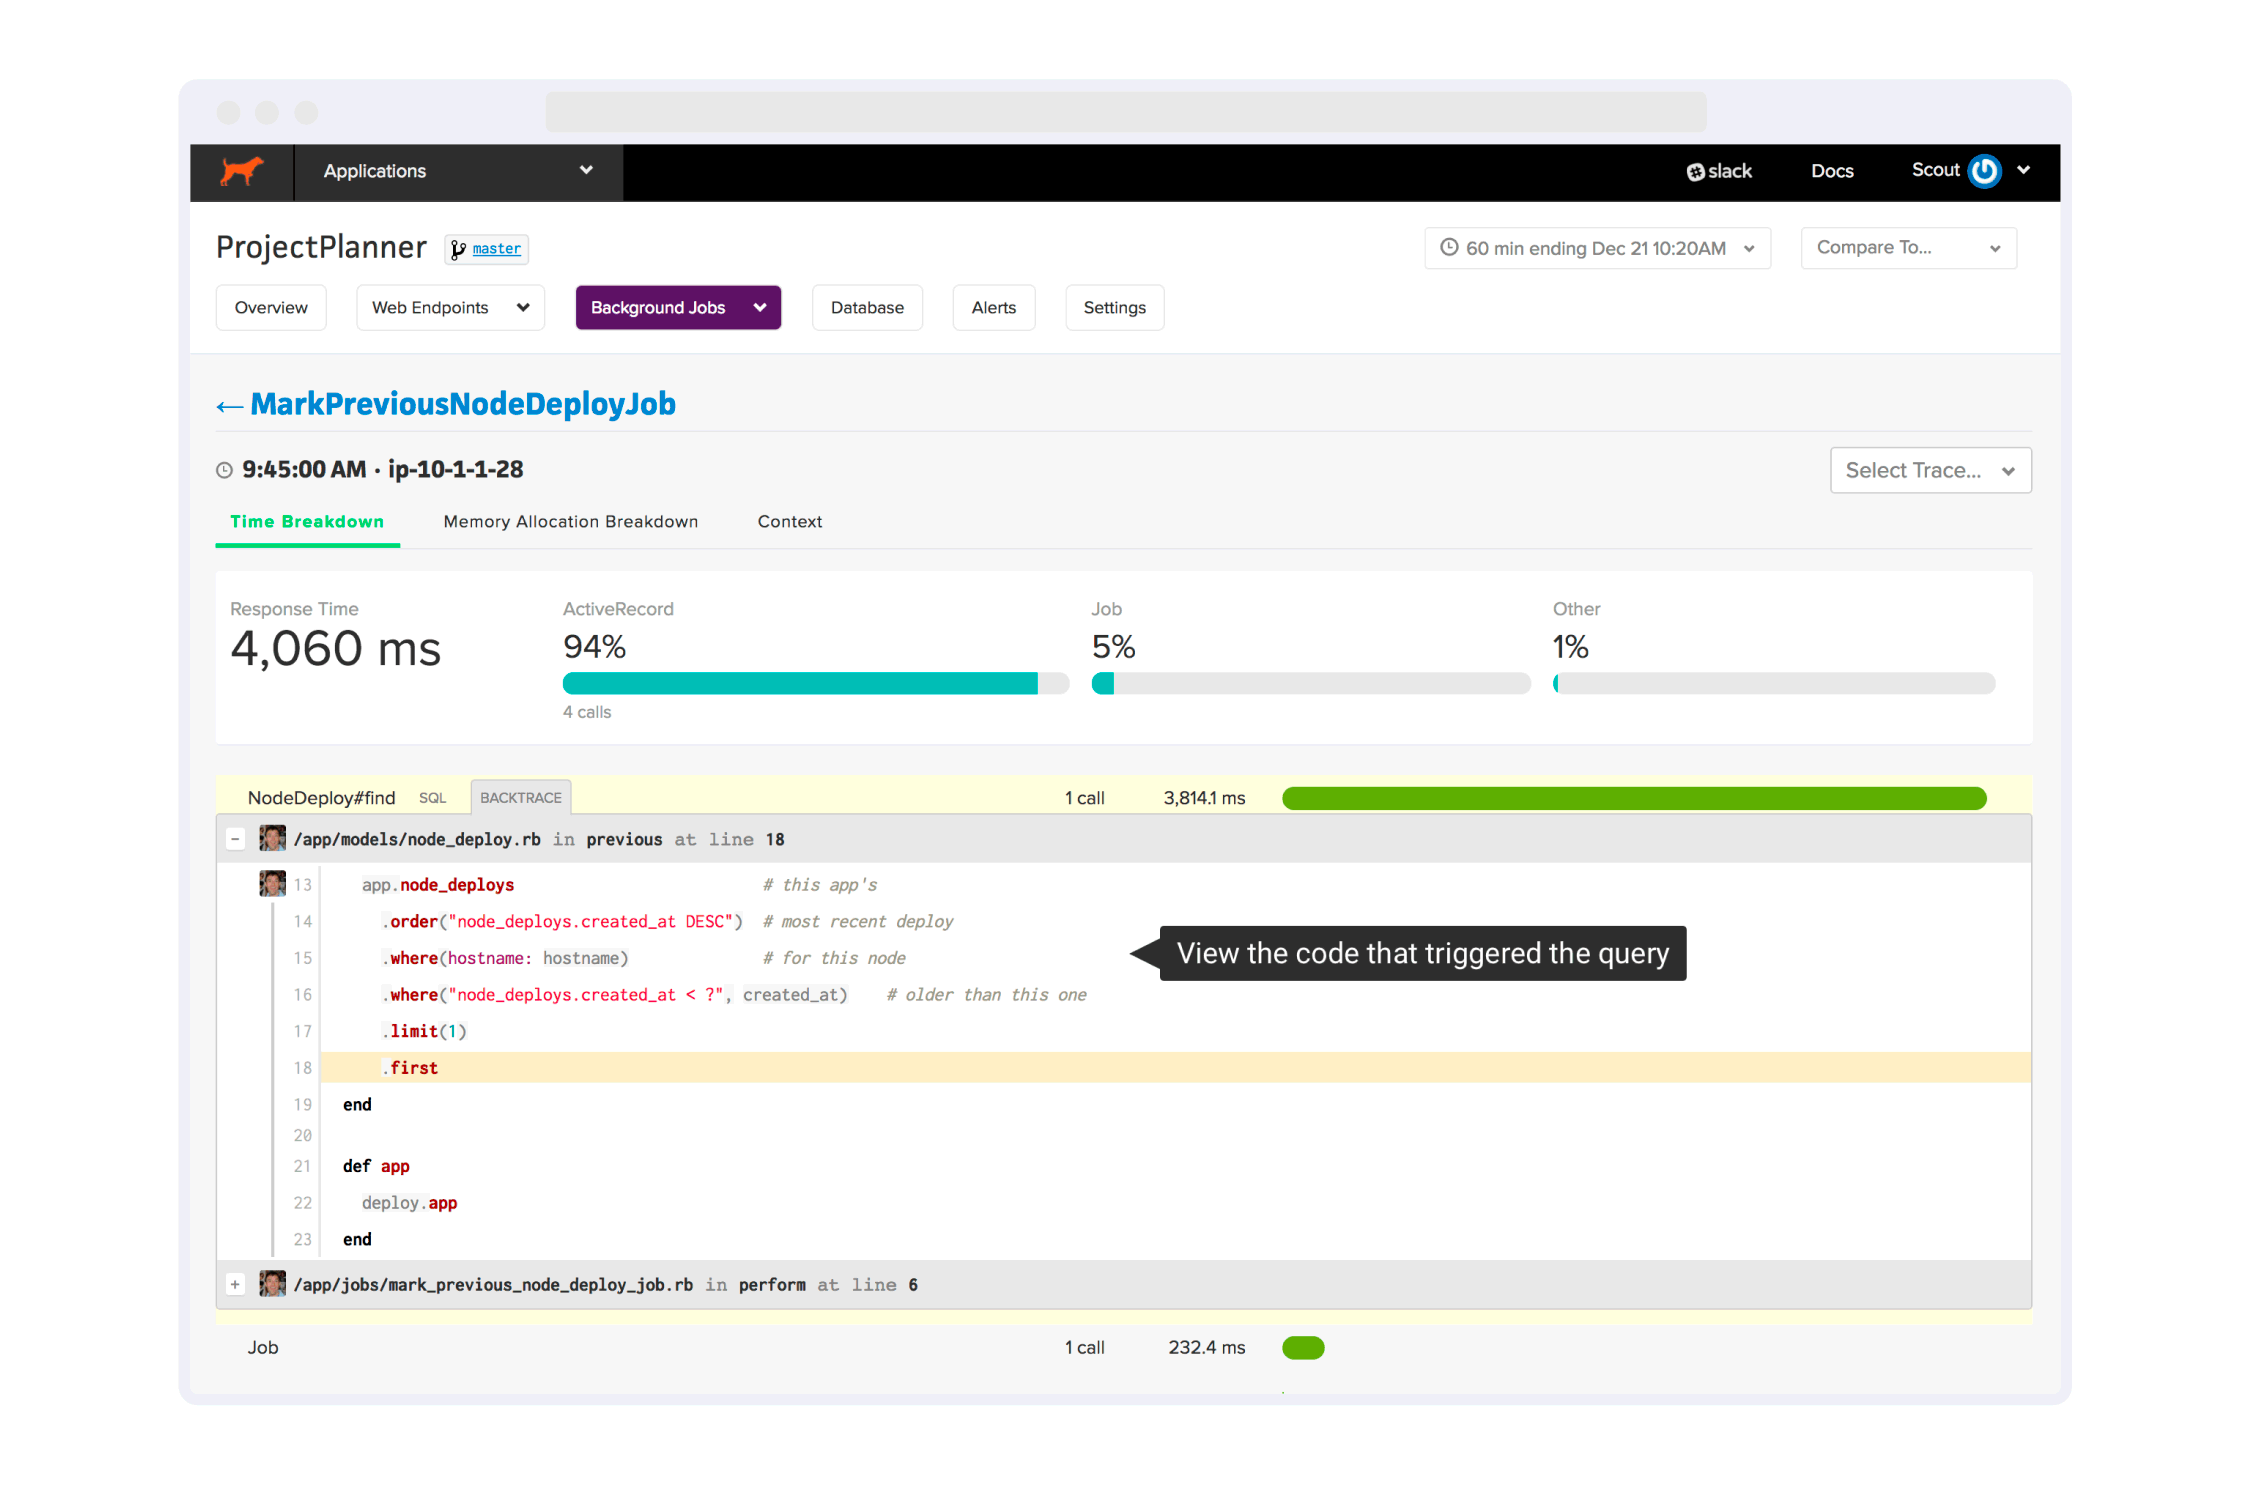Click author avatar next to line 13
This screenshot has height=1485, width=2252.
pos(272,883)
